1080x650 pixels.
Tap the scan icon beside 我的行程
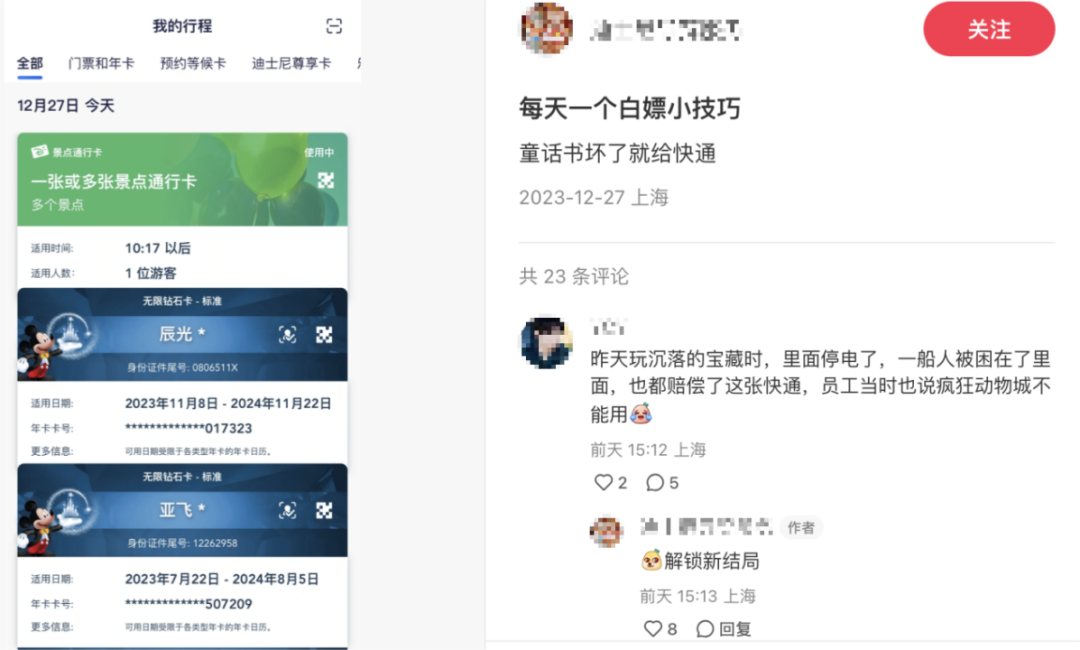click(x=333, y=26)
